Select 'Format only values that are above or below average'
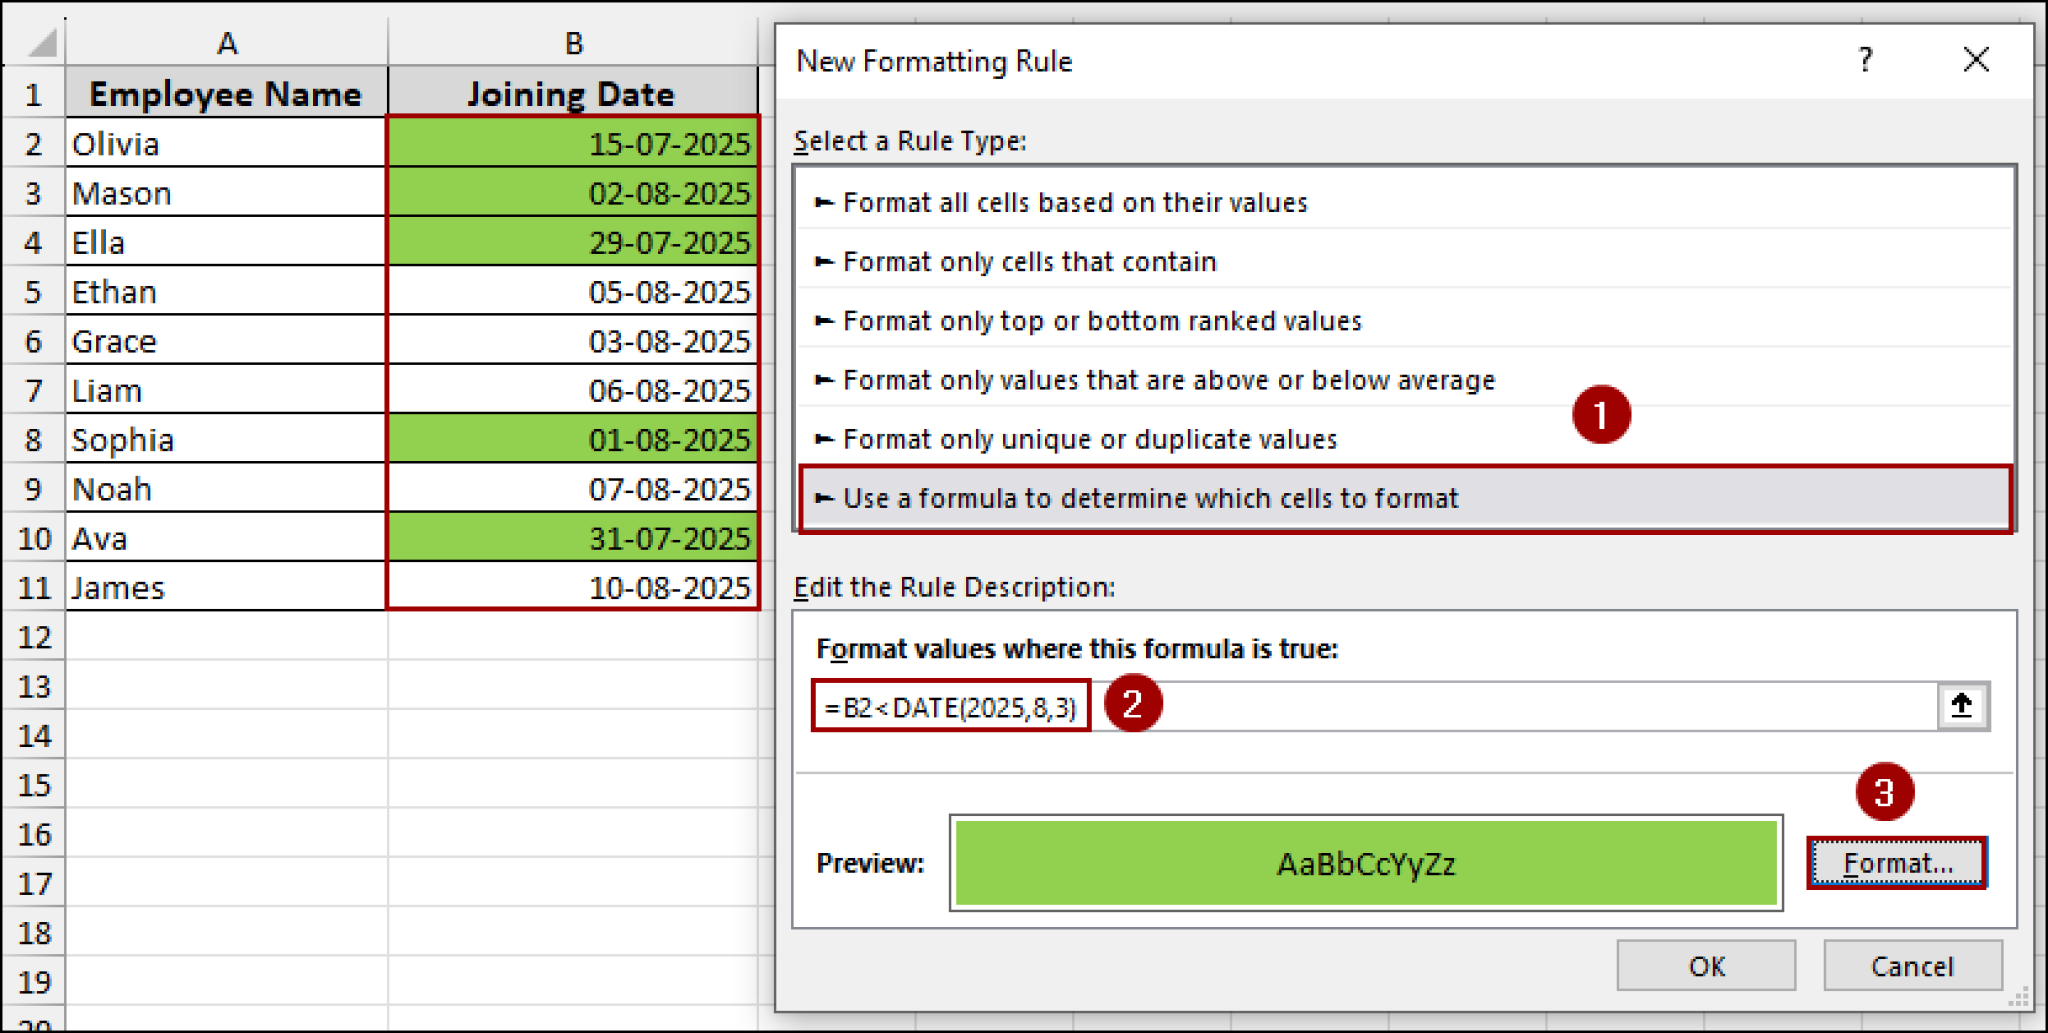 pyautogui.click(x=1168, y=380)
